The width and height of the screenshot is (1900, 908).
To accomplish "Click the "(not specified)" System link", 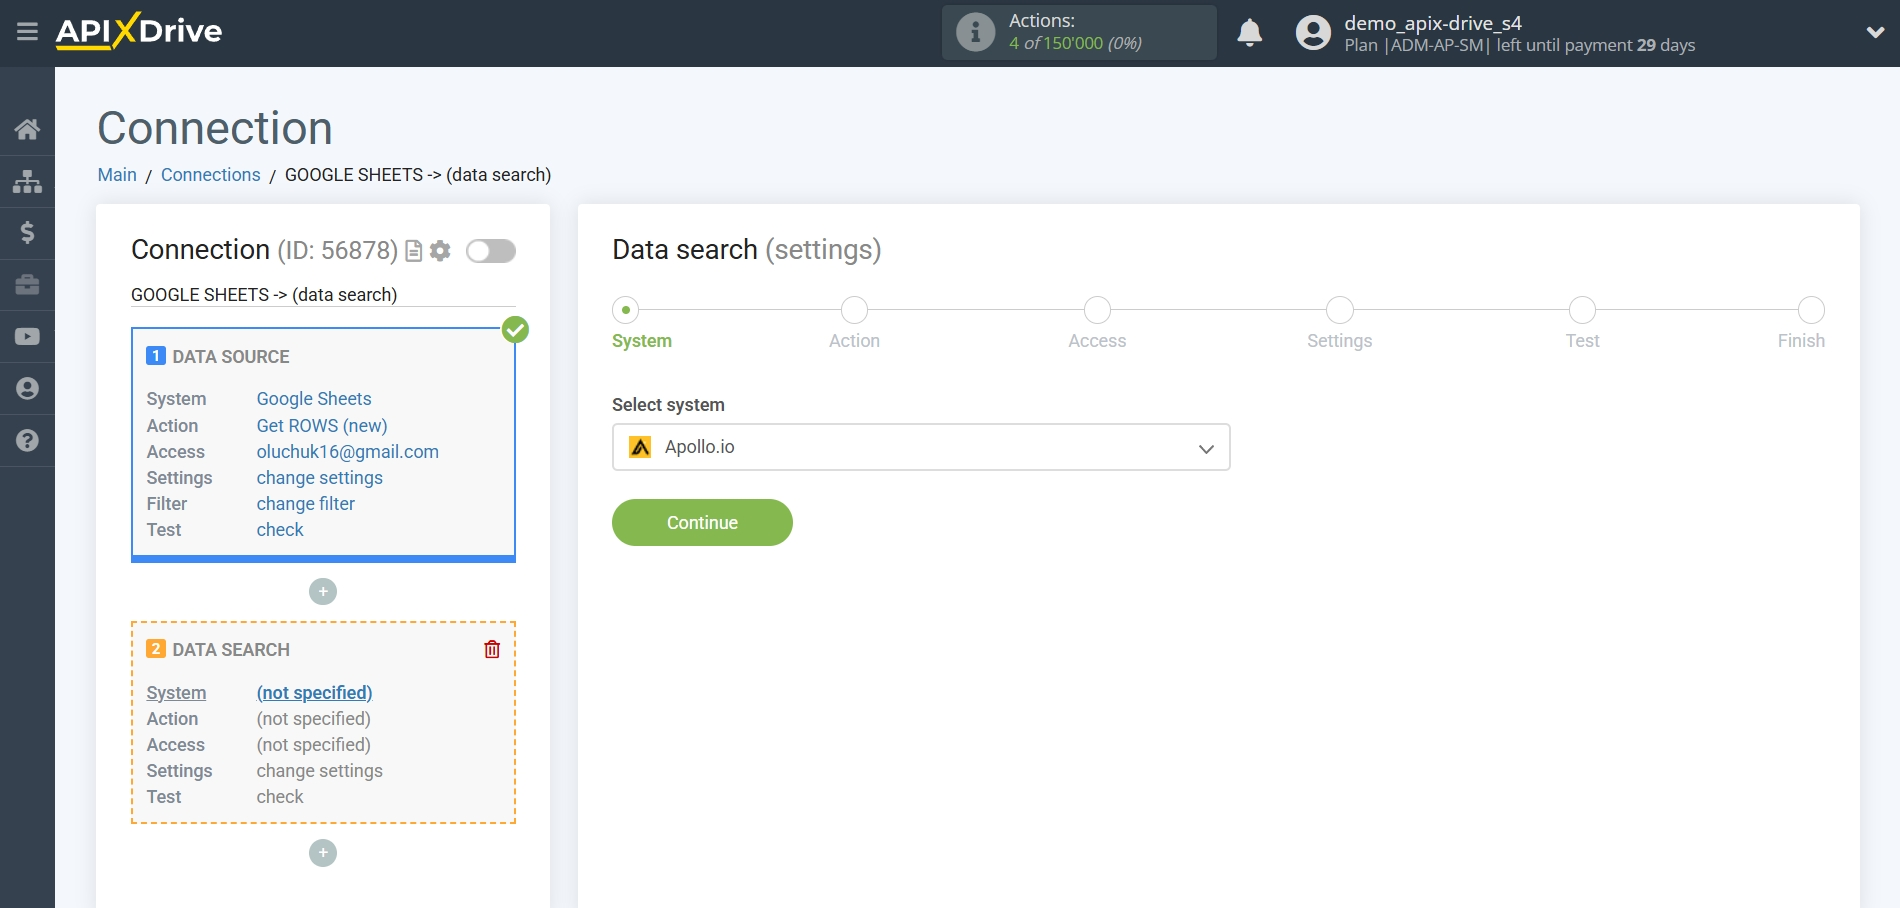I will pyautogui.click(x=313, y=692).
